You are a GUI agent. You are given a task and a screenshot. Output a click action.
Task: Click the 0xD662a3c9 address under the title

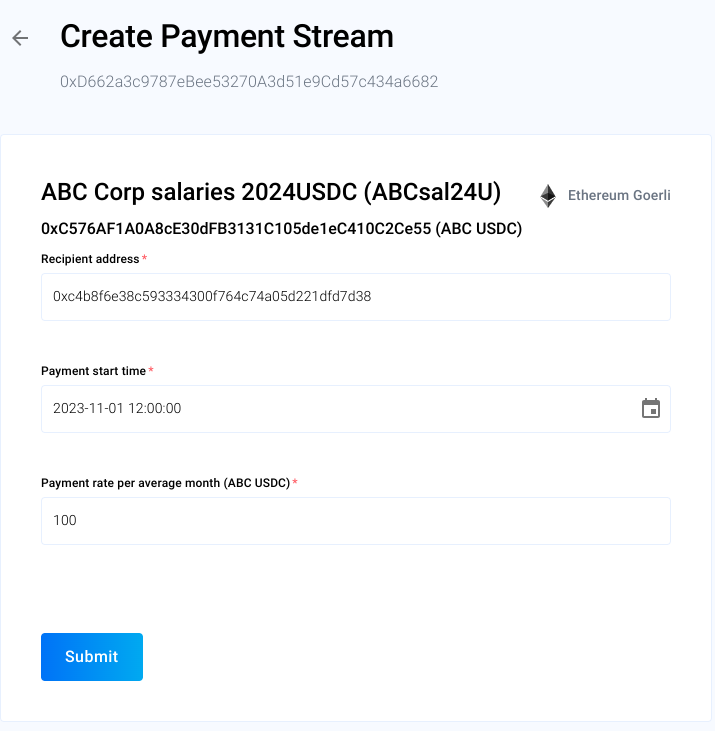249,81
